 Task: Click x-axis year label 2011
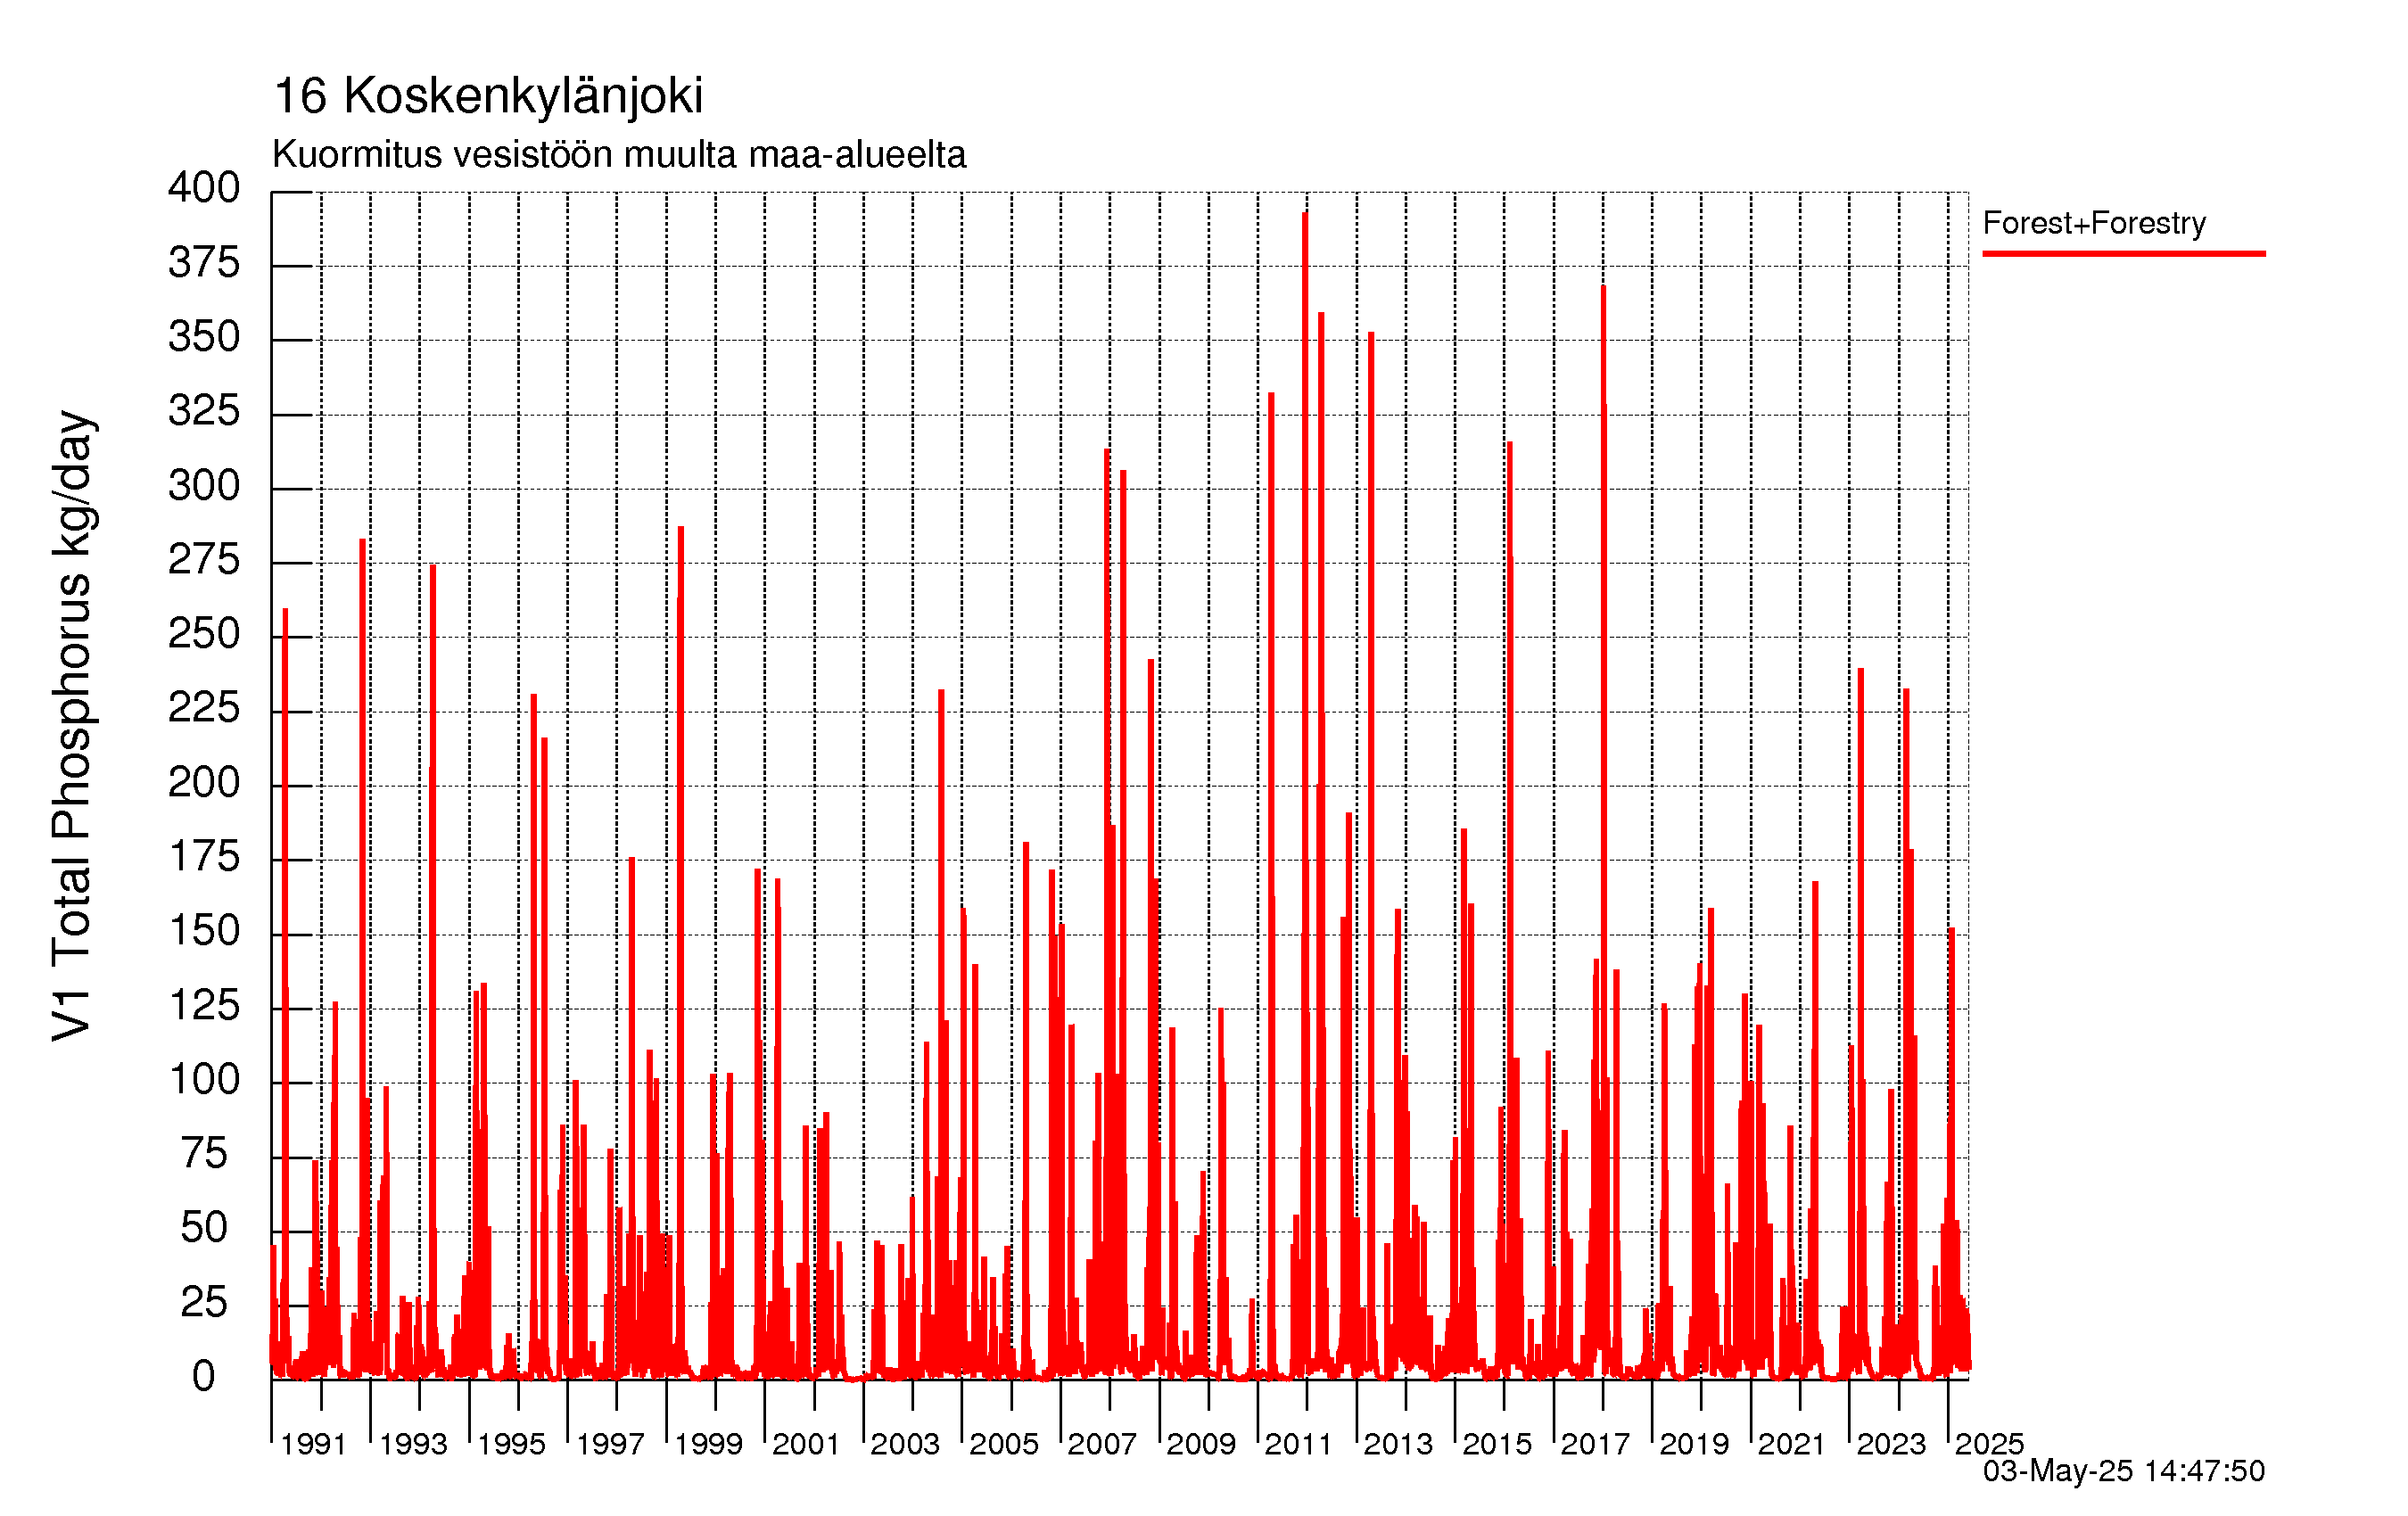[1298, 1444]
